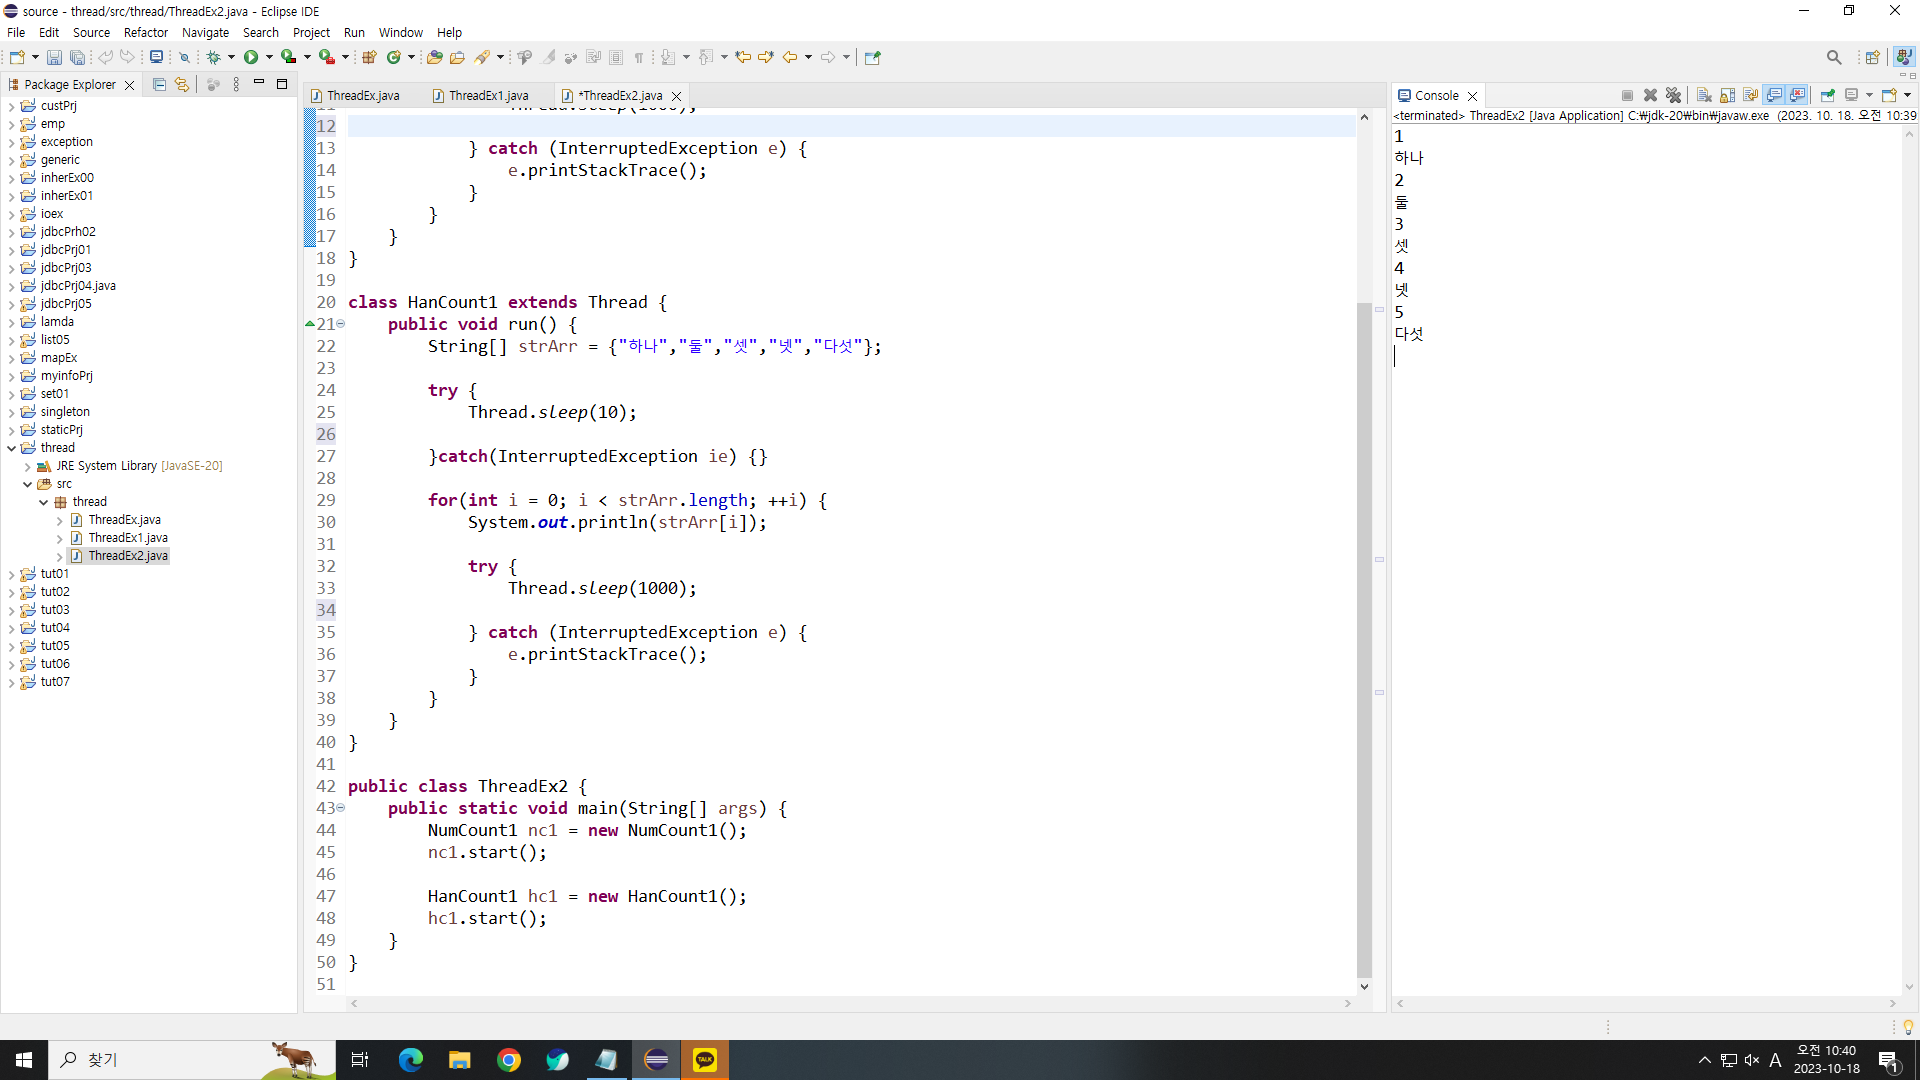Click Collapse All in Package Explorer
The height and width of the screenshot is (1080, 1920).
[x=159, y=85]
